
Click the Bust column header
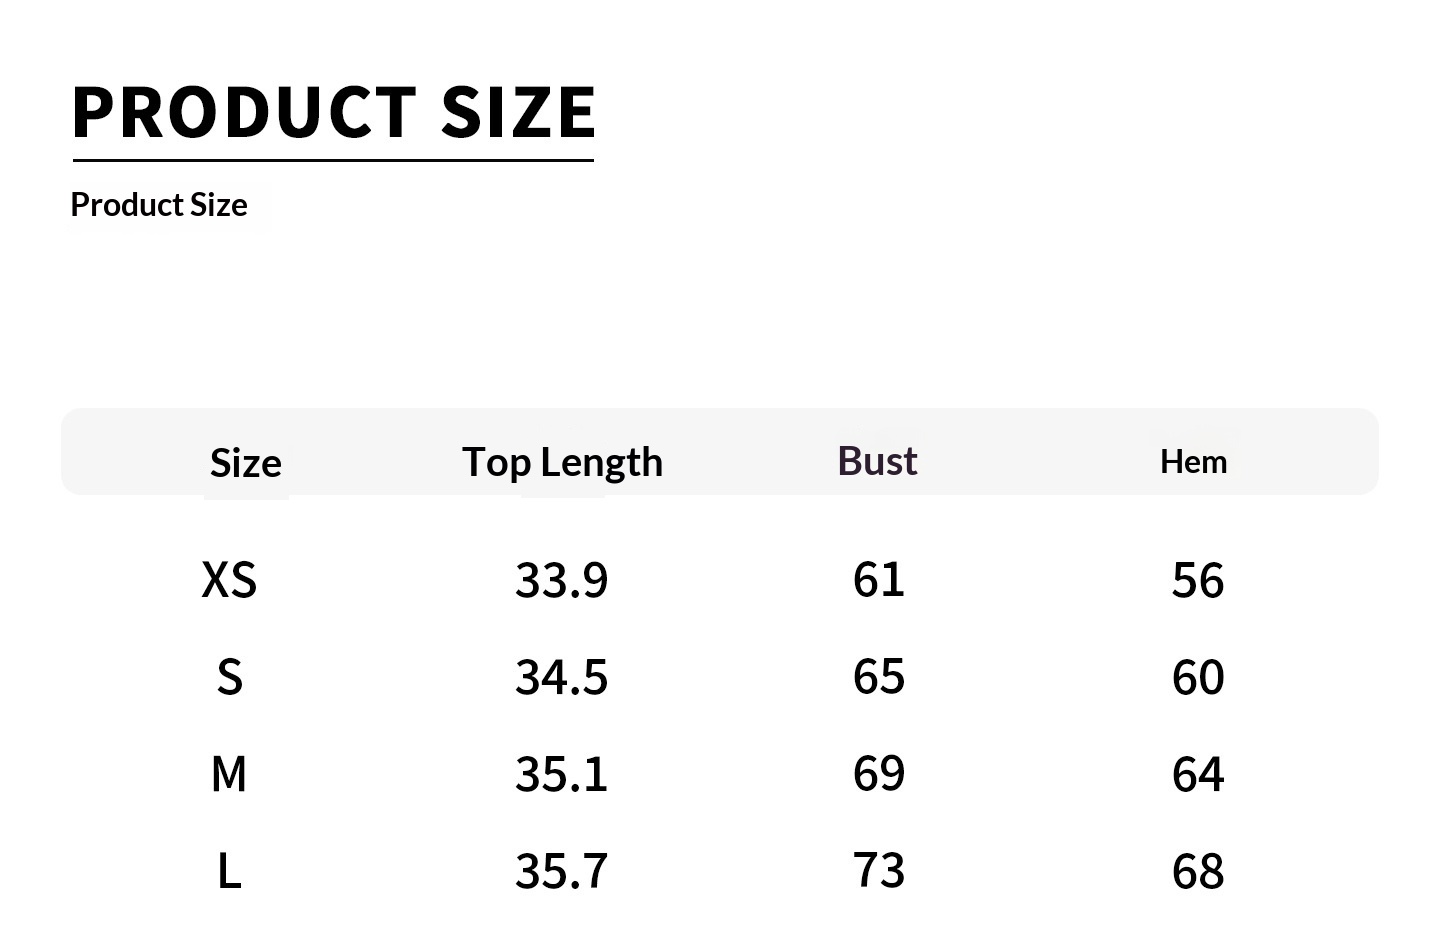coord(877,461)
